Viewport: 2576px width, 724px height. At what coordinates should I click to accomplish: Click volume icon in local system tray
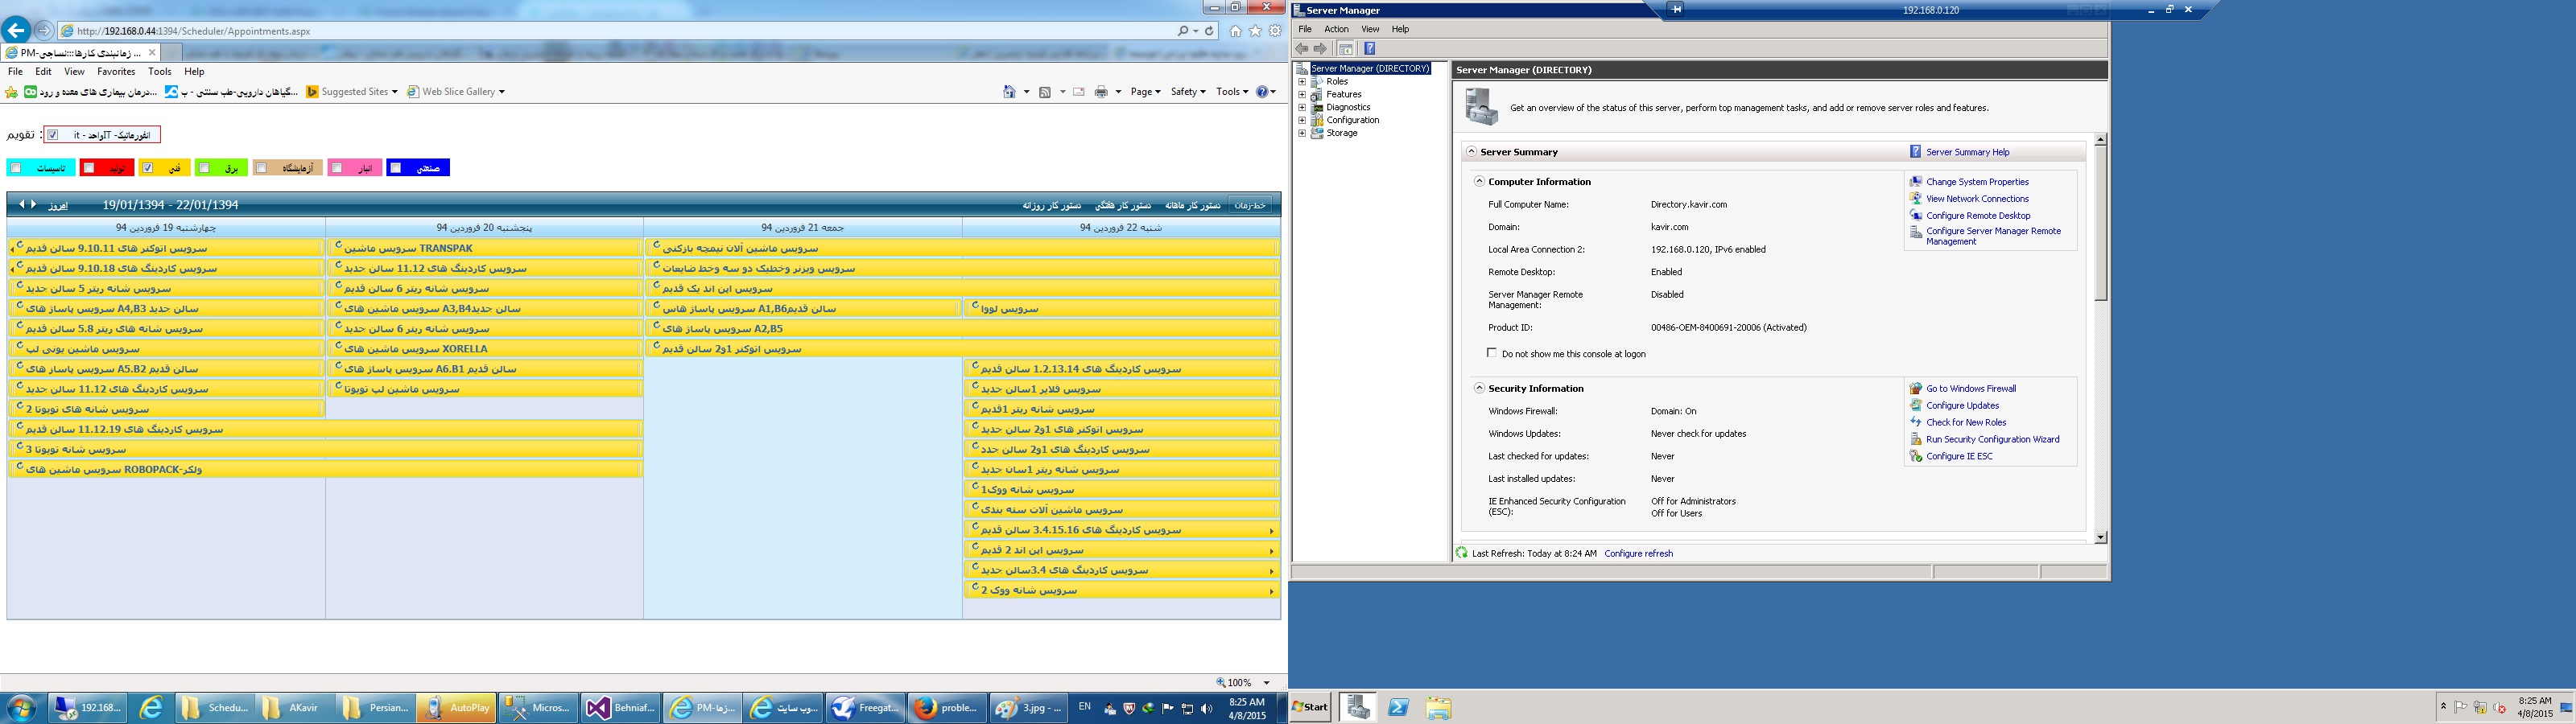click(1207, 708)
